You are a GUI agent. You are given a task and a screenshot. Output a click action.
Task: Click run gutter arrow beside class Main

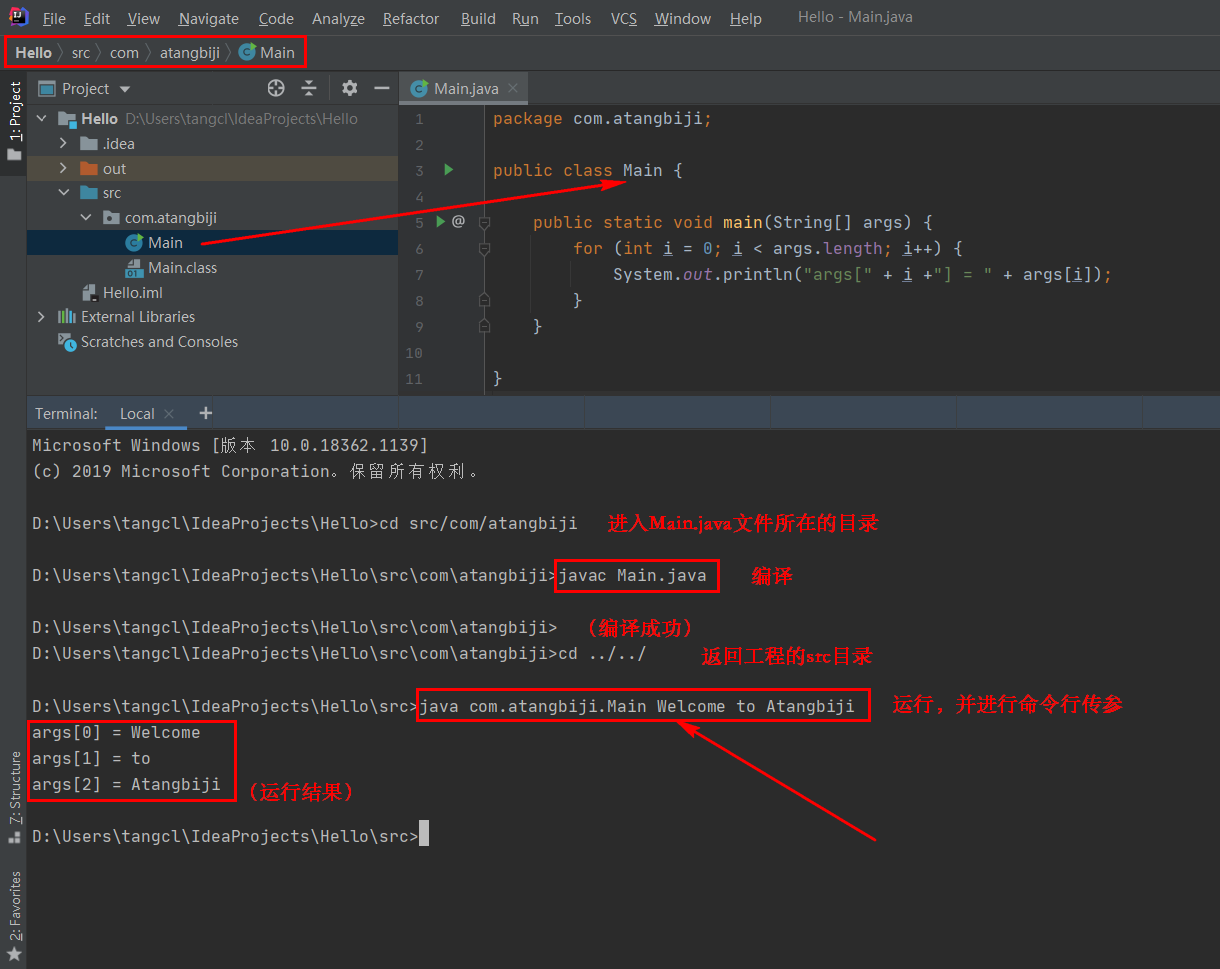(x=449, y=170)
